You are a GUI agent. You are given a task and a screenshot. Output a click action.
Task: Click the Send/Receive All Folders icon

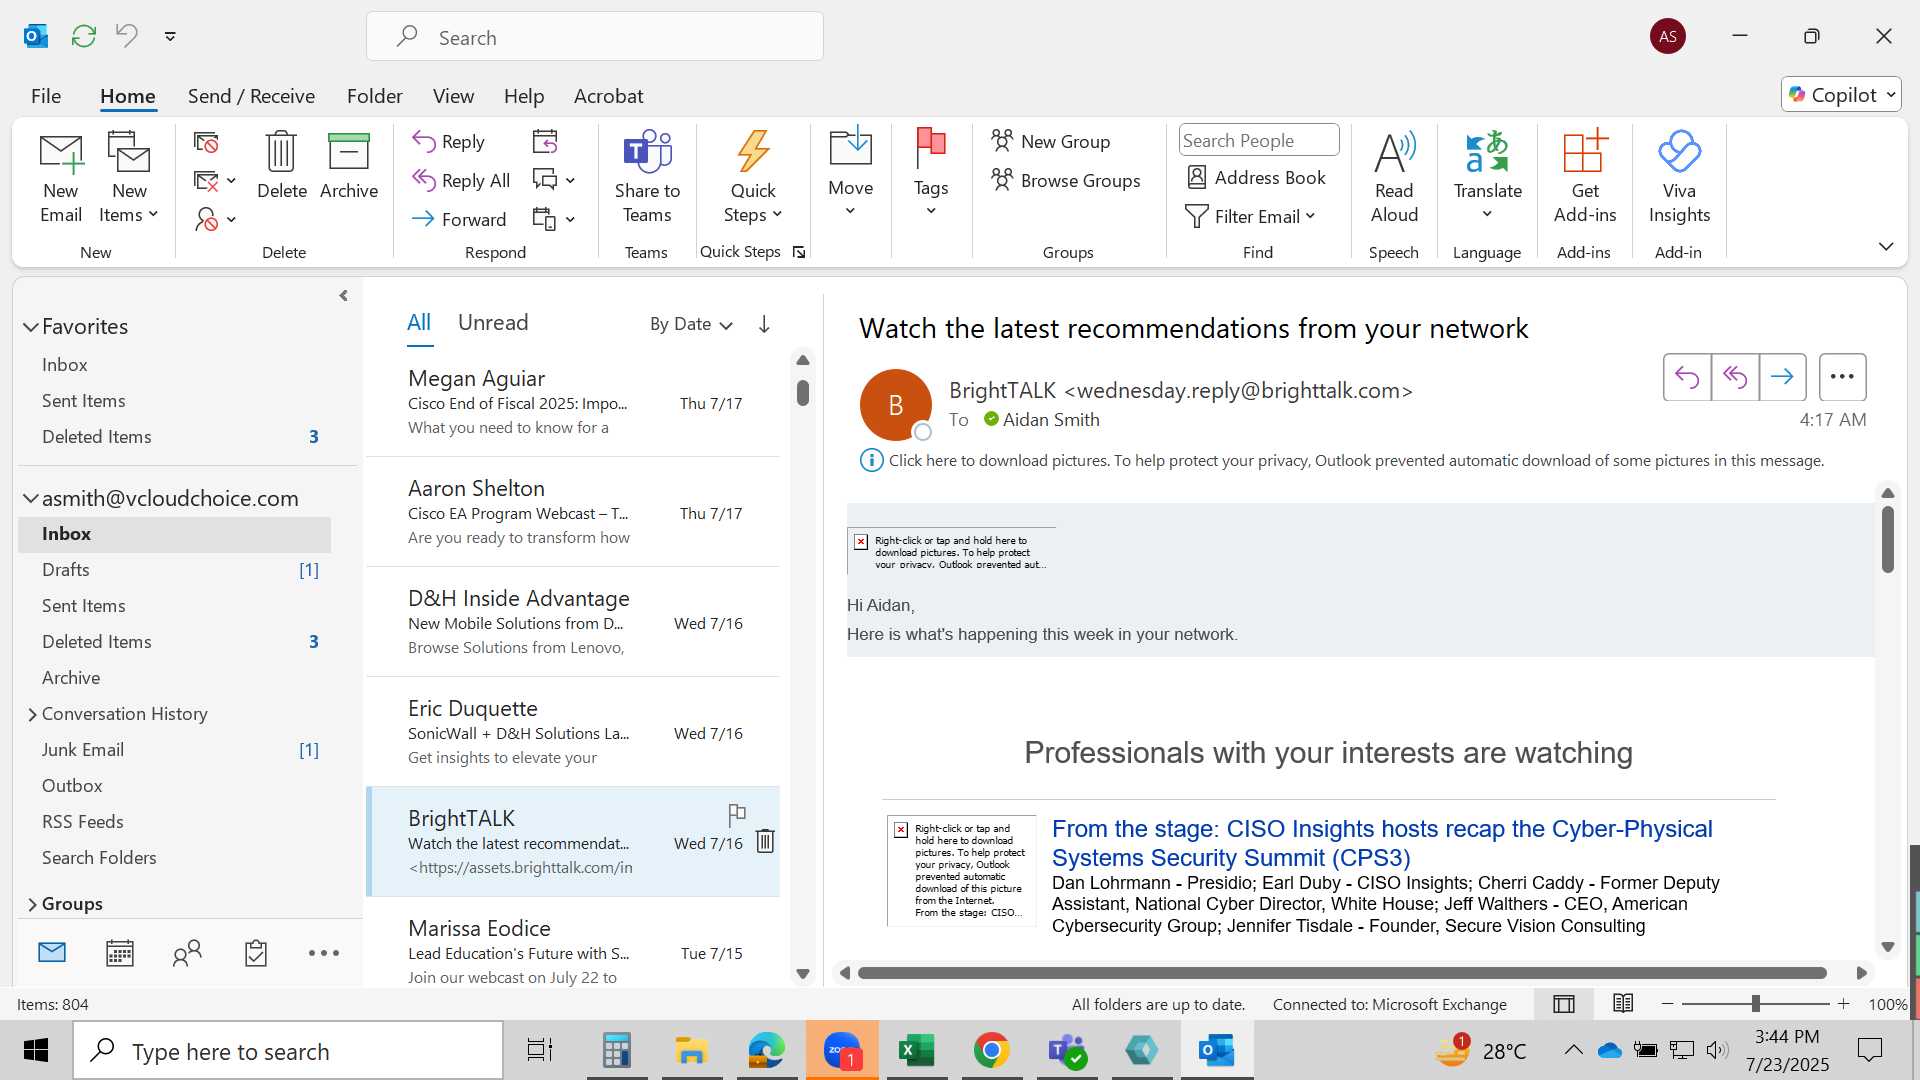click(x=84, y=36)
